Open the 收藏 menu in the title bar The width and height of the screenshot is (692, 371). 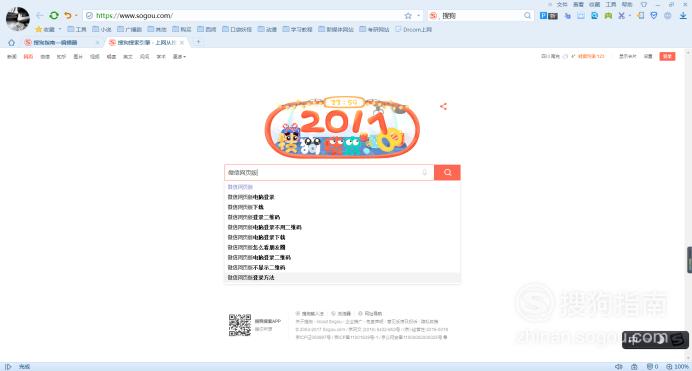(x=594, y=4)
